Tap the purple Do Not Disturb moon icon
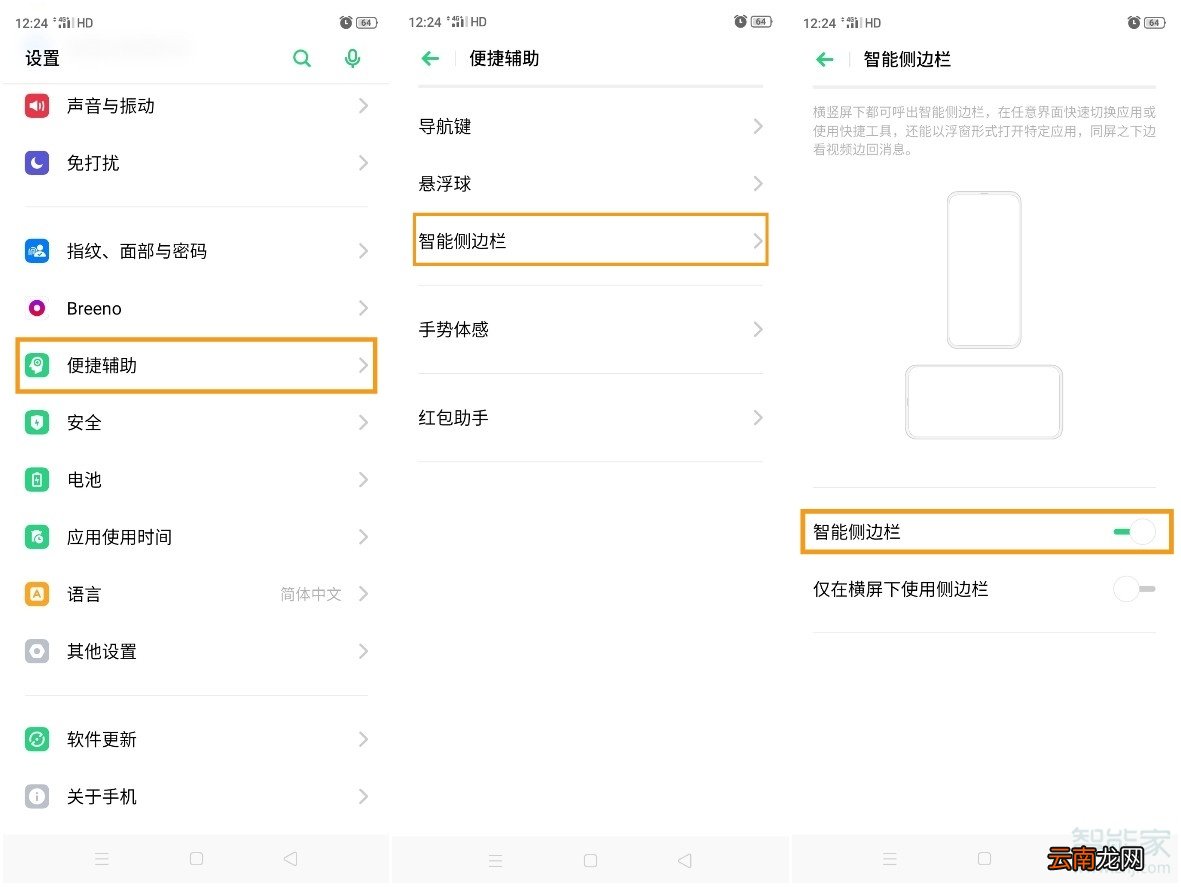Image resolution: width=1181 pixels, height=887 pixels. coord(37,163)
